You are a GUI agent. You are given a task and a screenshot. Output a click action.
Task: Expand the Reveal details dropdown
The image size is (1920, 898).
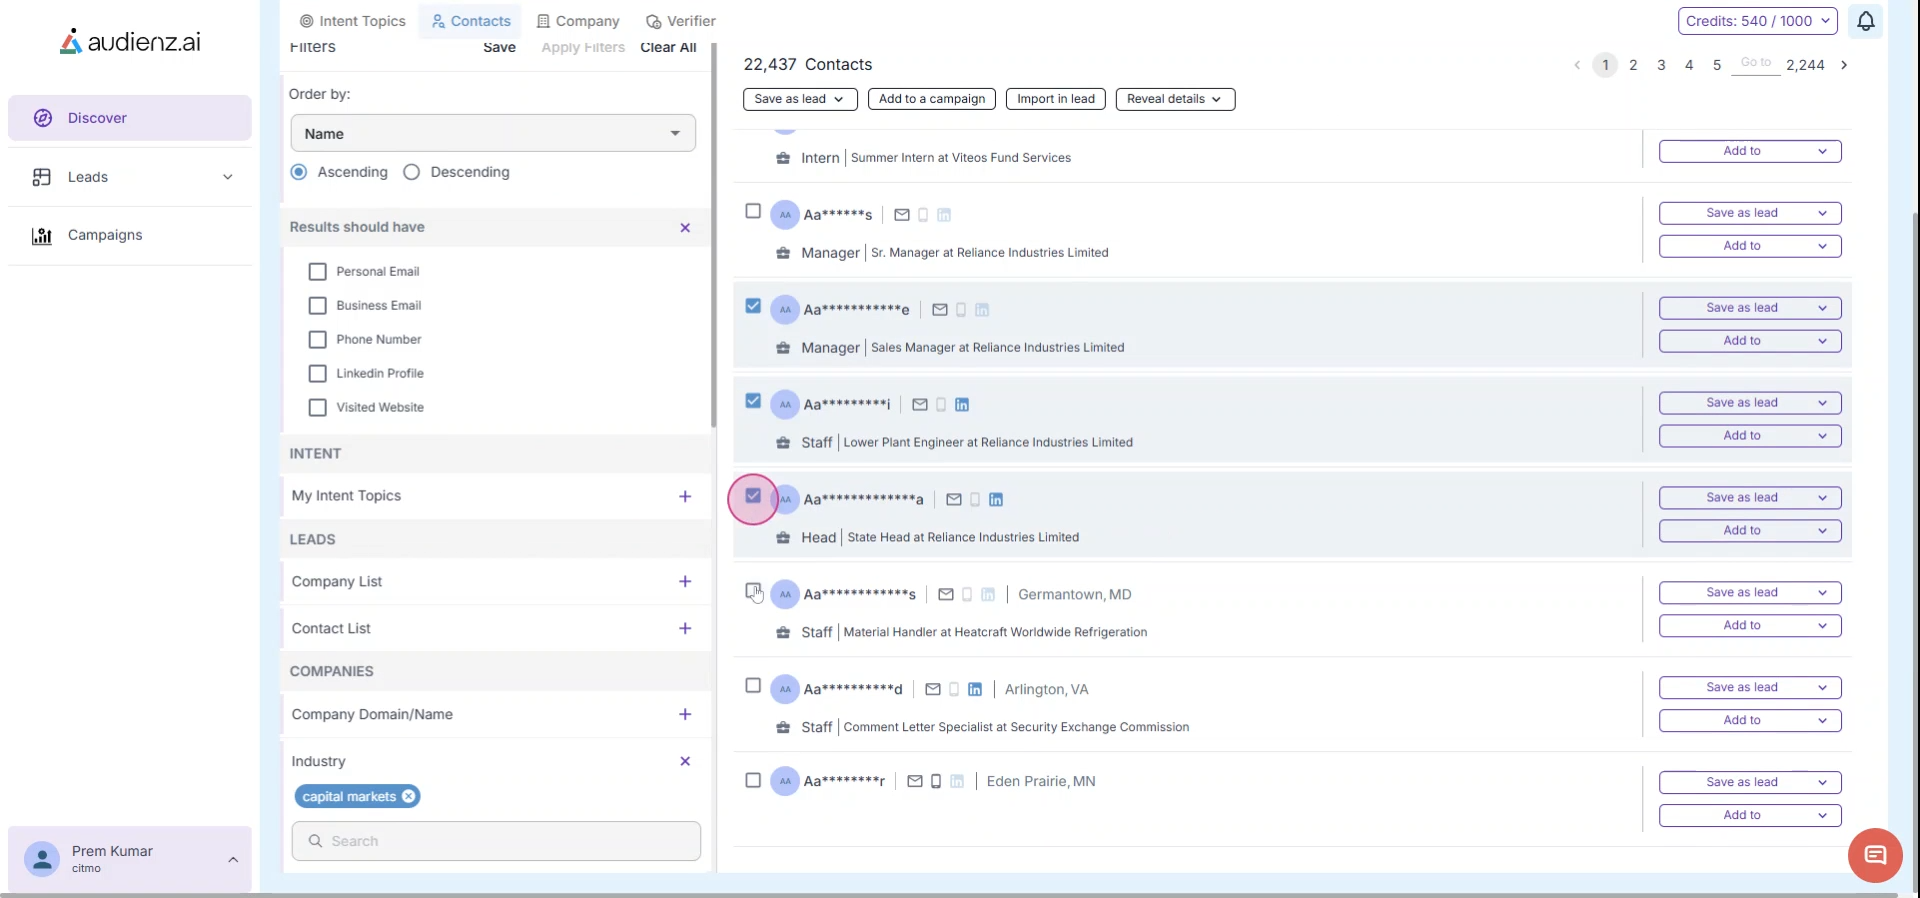[x=1174, y=99]
